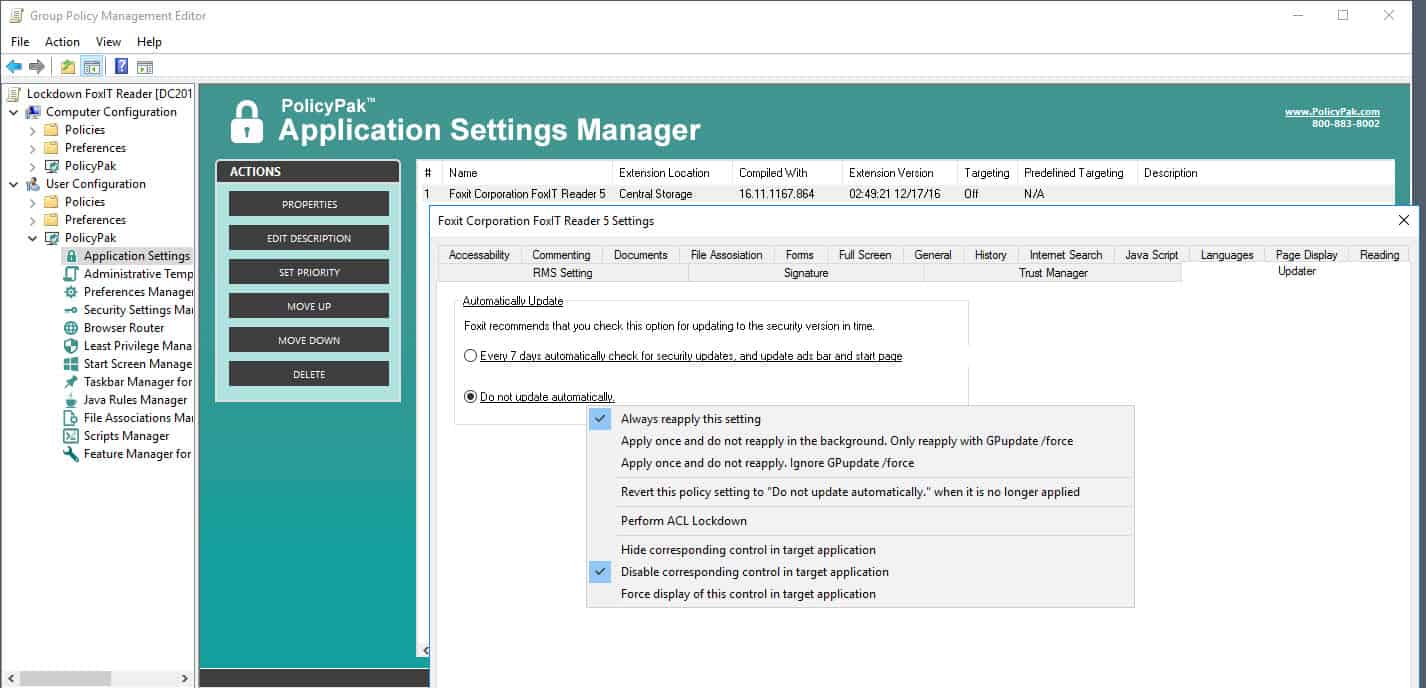Select Every 7 days automatically check radio button
Screen dimensions: 1426x688
click(x=470, y=356)
